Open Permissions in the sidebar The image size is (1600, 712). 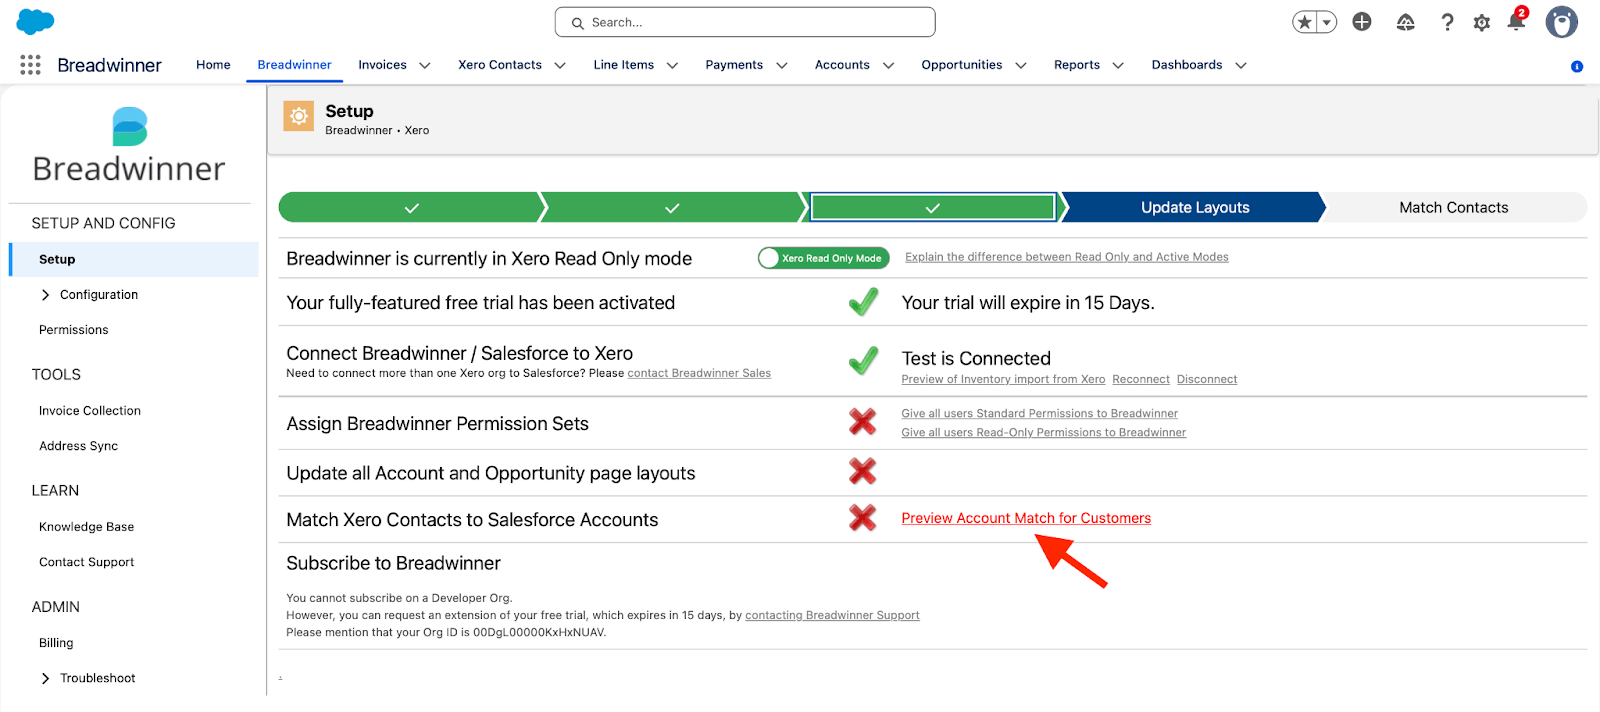(73, 330)
